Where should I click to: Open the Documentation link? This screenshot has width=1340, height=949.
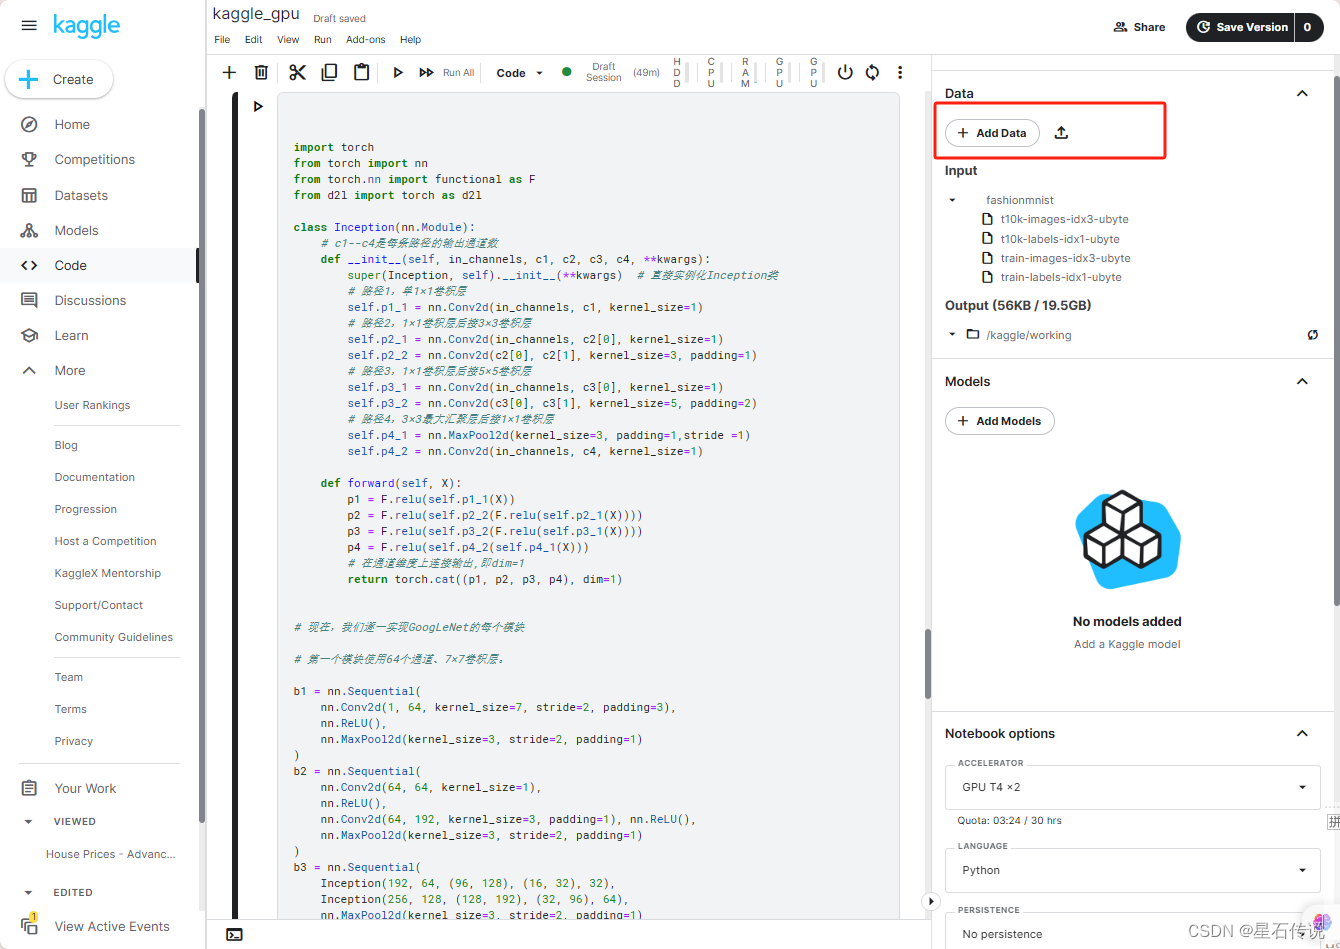coord(95,477)
